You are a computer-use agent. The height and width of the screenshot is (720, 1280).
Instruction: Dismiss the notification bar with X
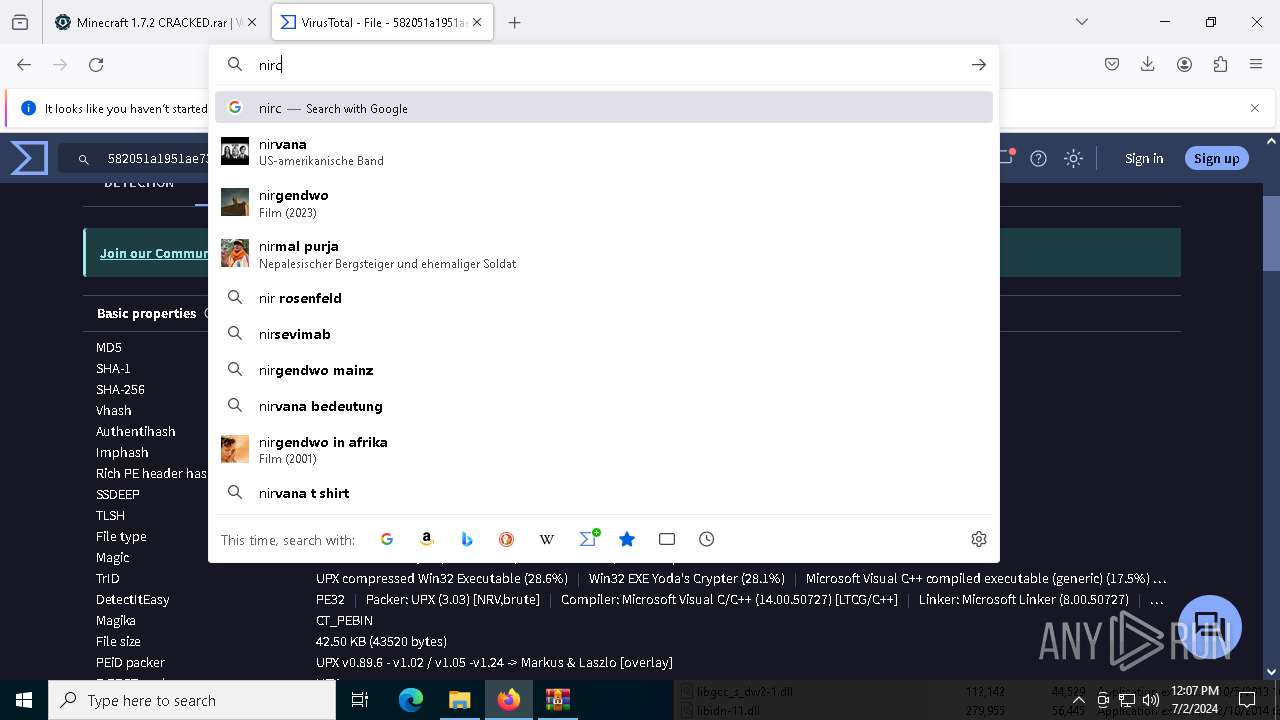click(1255, 108)
